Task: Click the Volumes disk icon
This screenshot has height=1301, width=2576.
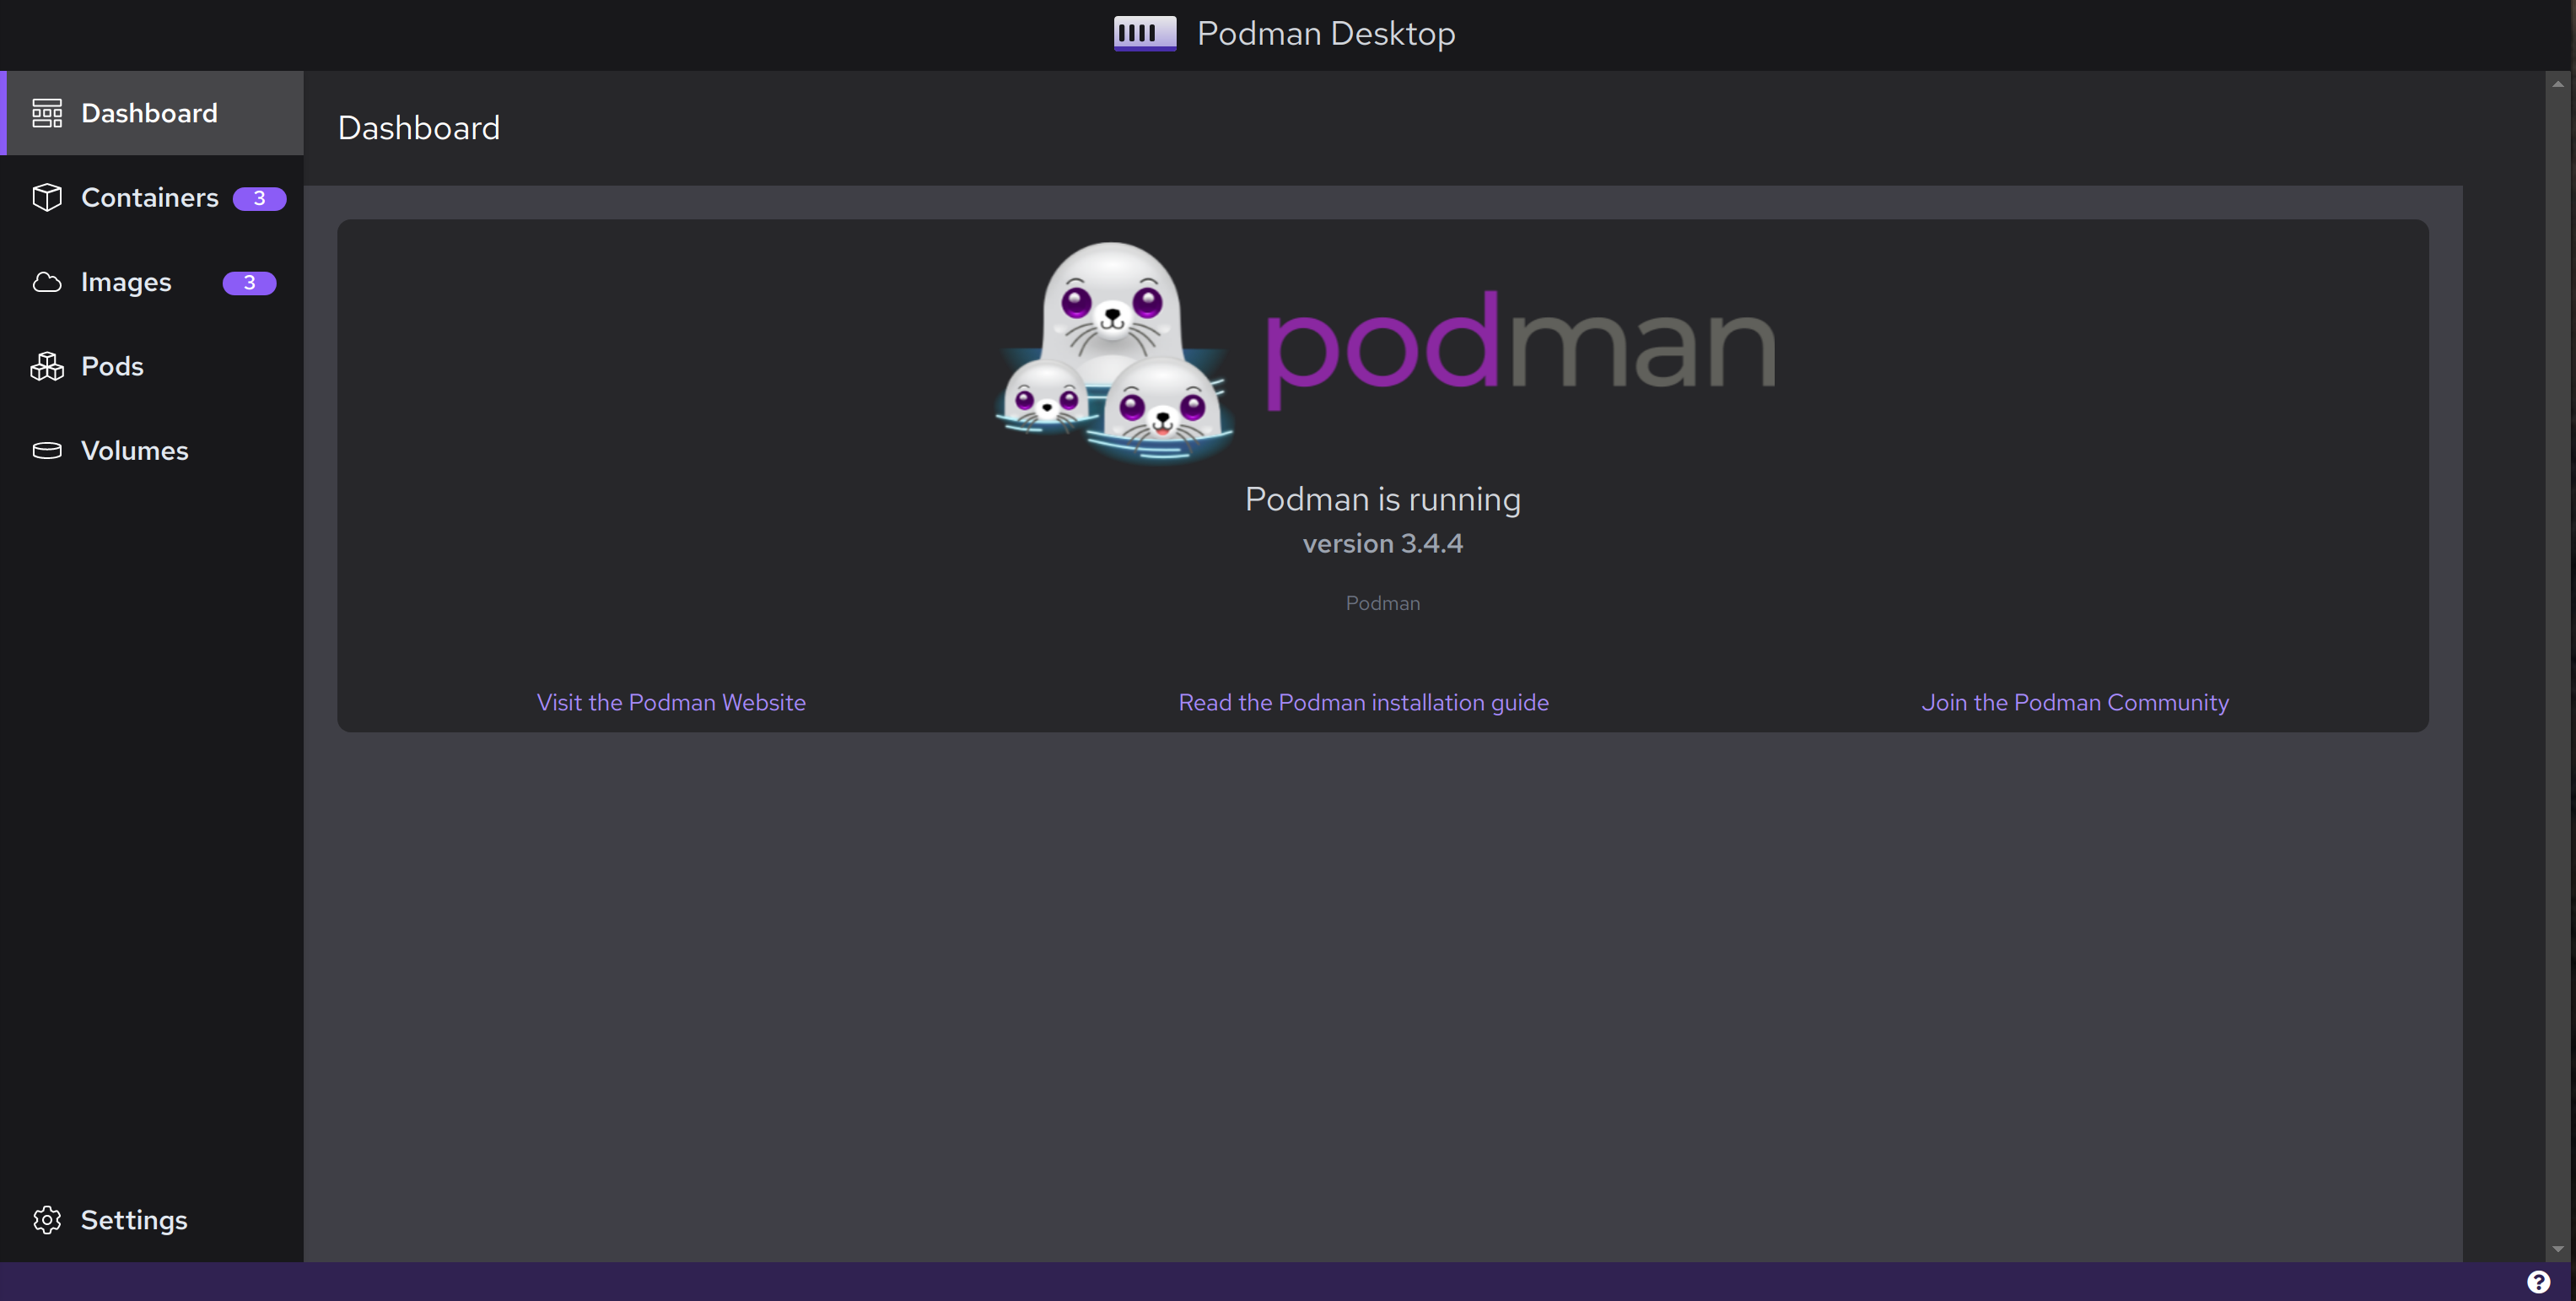Action: [x=47, y=450]
